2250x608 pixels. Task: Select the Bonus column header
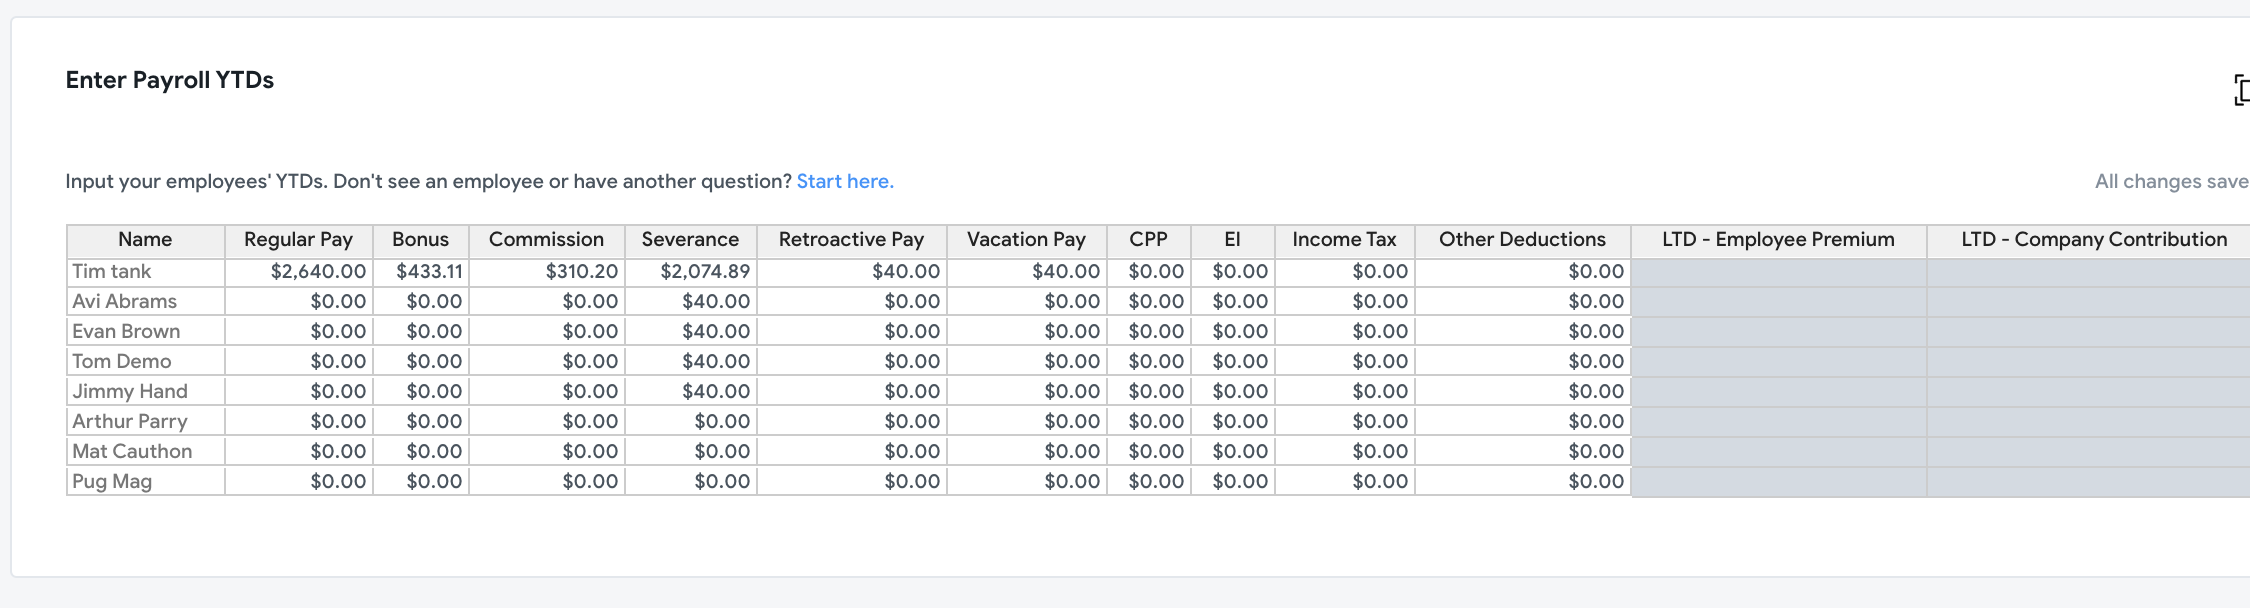[421, 240]
